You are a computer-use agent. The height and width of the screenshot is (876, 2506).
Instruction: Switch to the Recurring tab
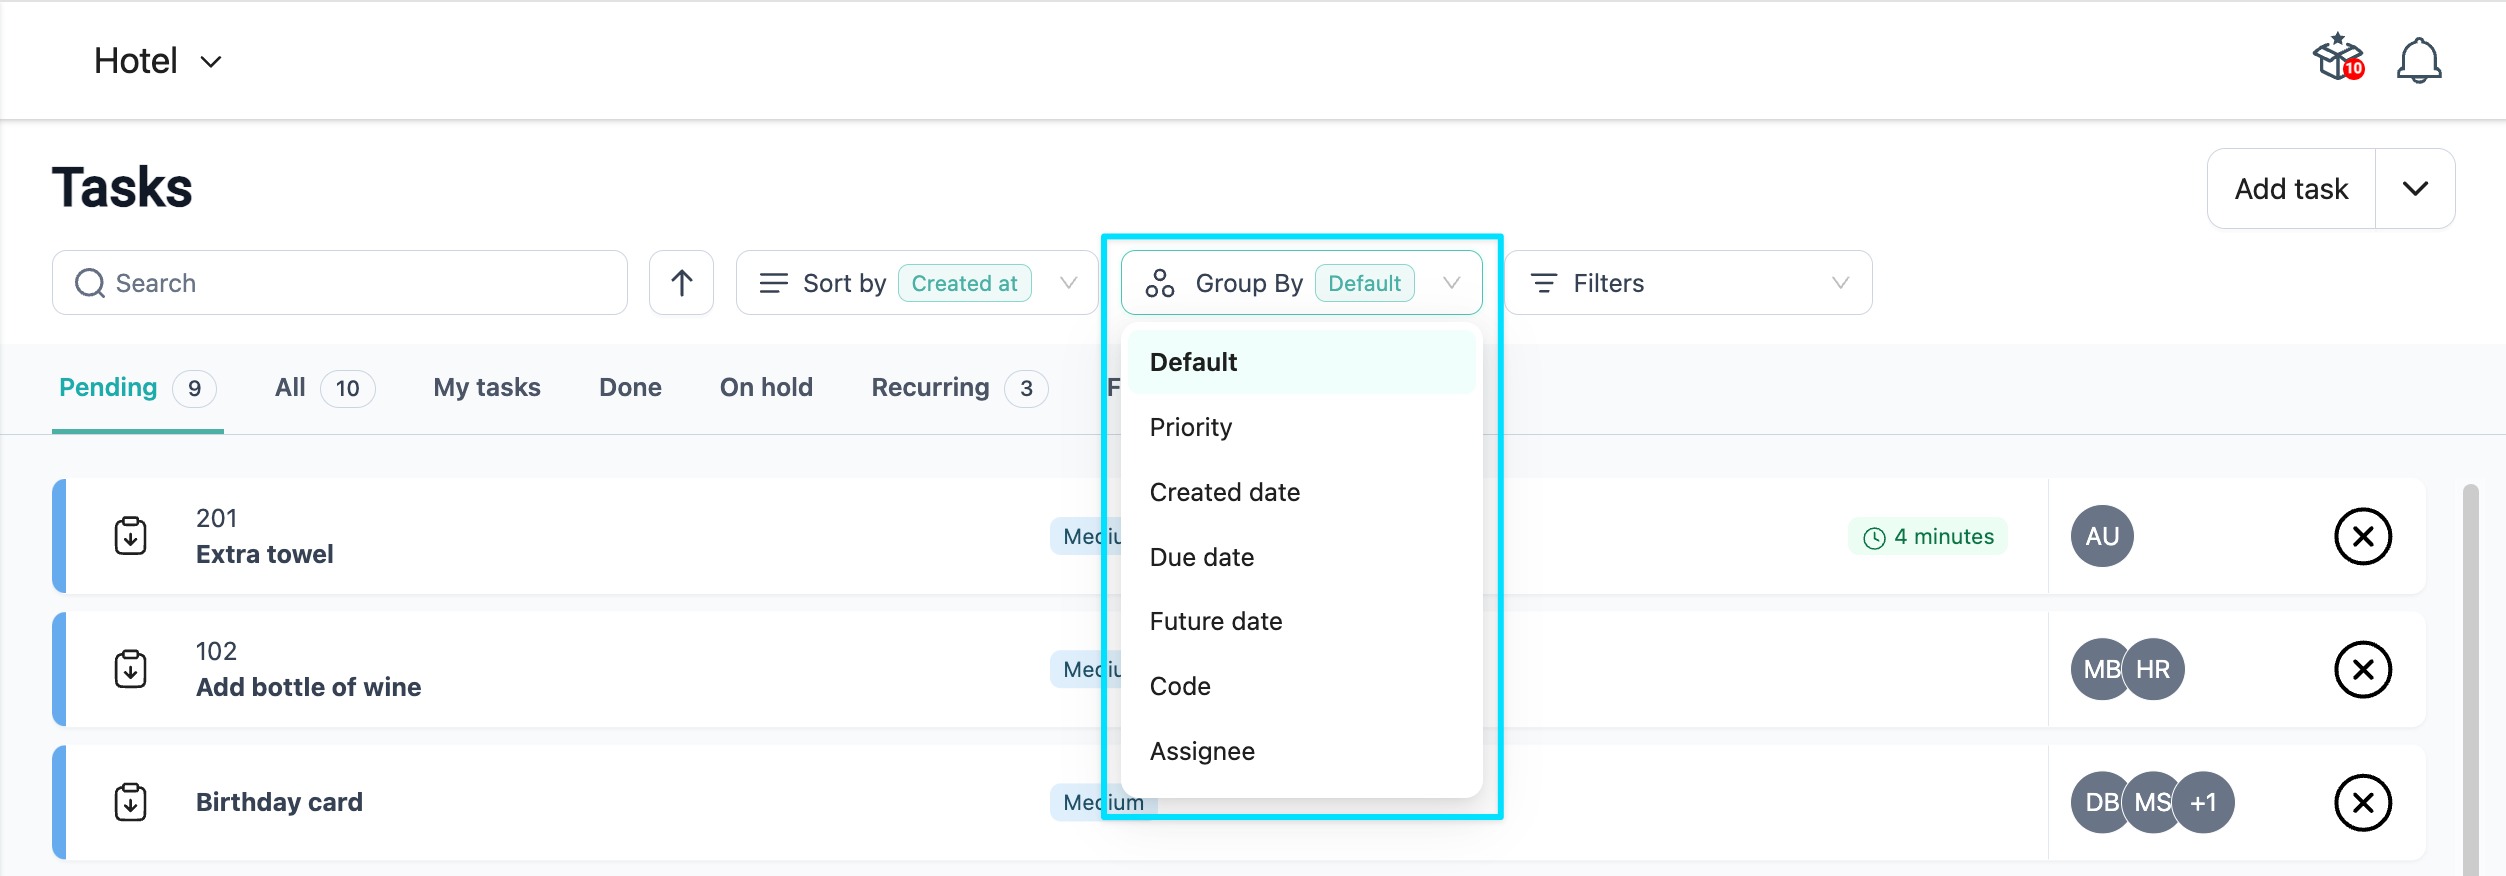tap(930, 388)
